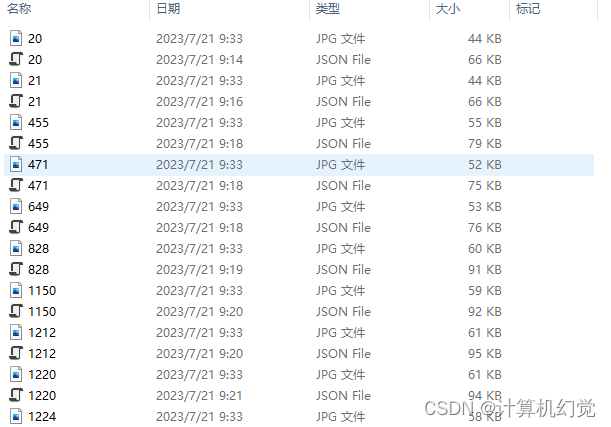
Task: Select the JSON file icon for 455
Action: coord(16,143)
